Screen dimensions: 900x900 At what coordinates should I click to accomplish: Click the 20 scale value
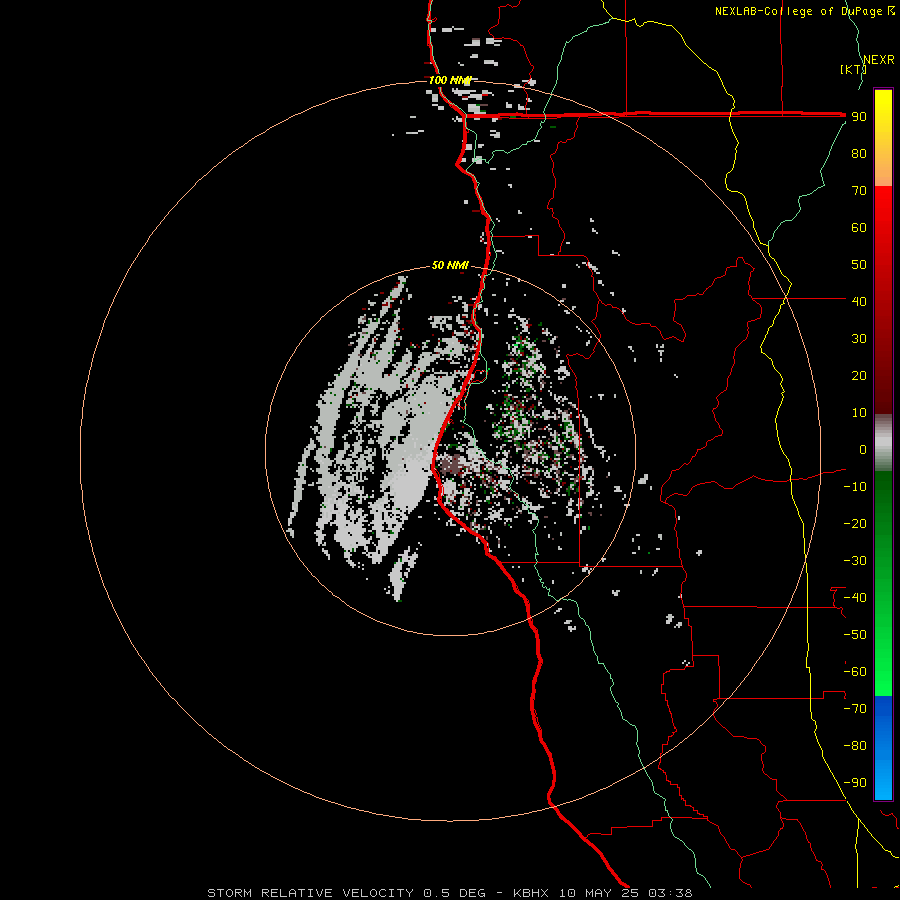click(x=859, y=375)
